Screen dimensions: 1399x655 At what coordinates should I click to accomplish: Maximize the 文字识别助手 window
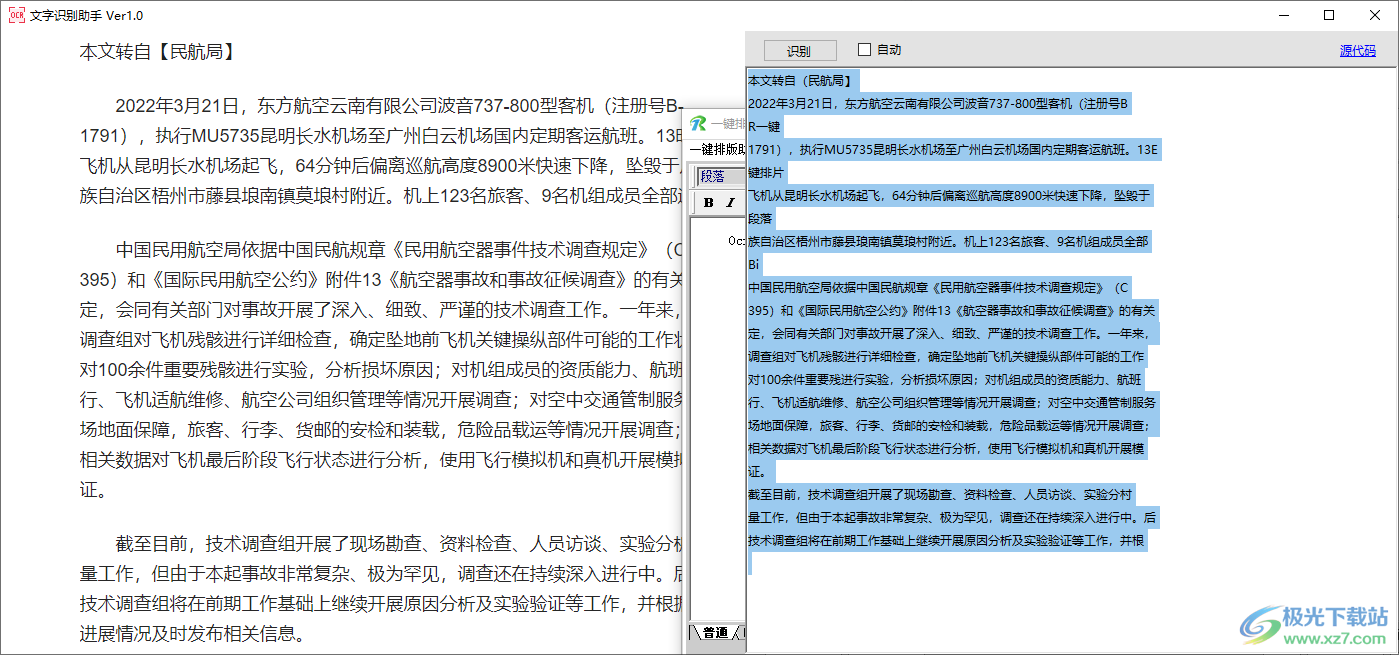click(1330, 15)
